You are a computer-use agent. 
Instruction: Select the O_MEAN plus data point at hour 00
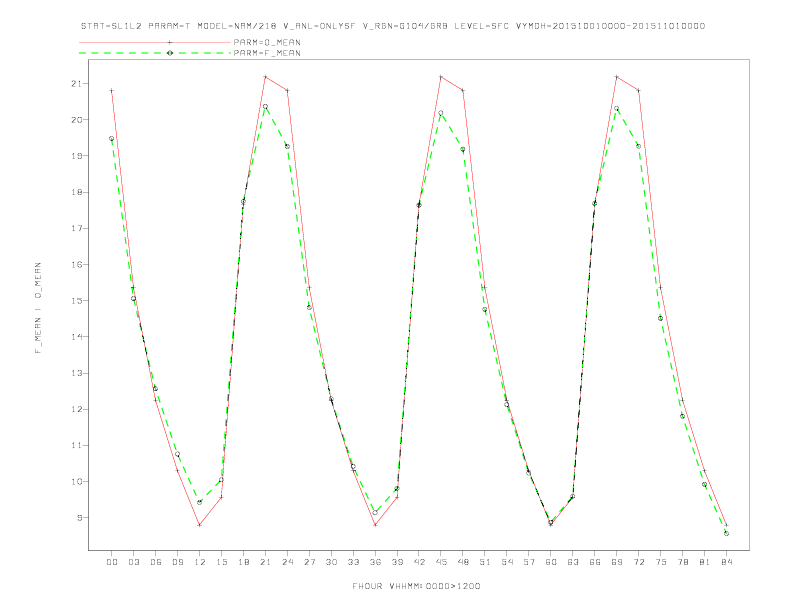tap(112, 91)
